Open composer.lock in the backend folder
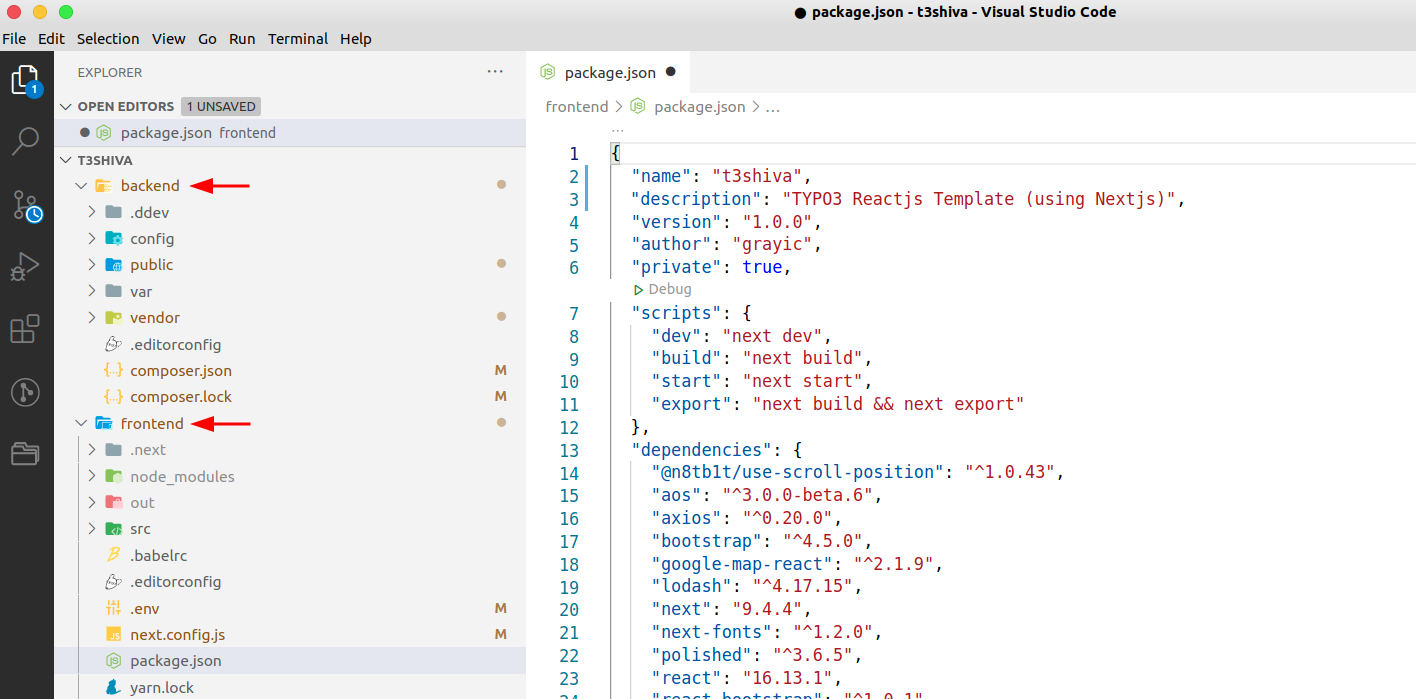This screenshot has width=1416, height=699. coord(181,397)
